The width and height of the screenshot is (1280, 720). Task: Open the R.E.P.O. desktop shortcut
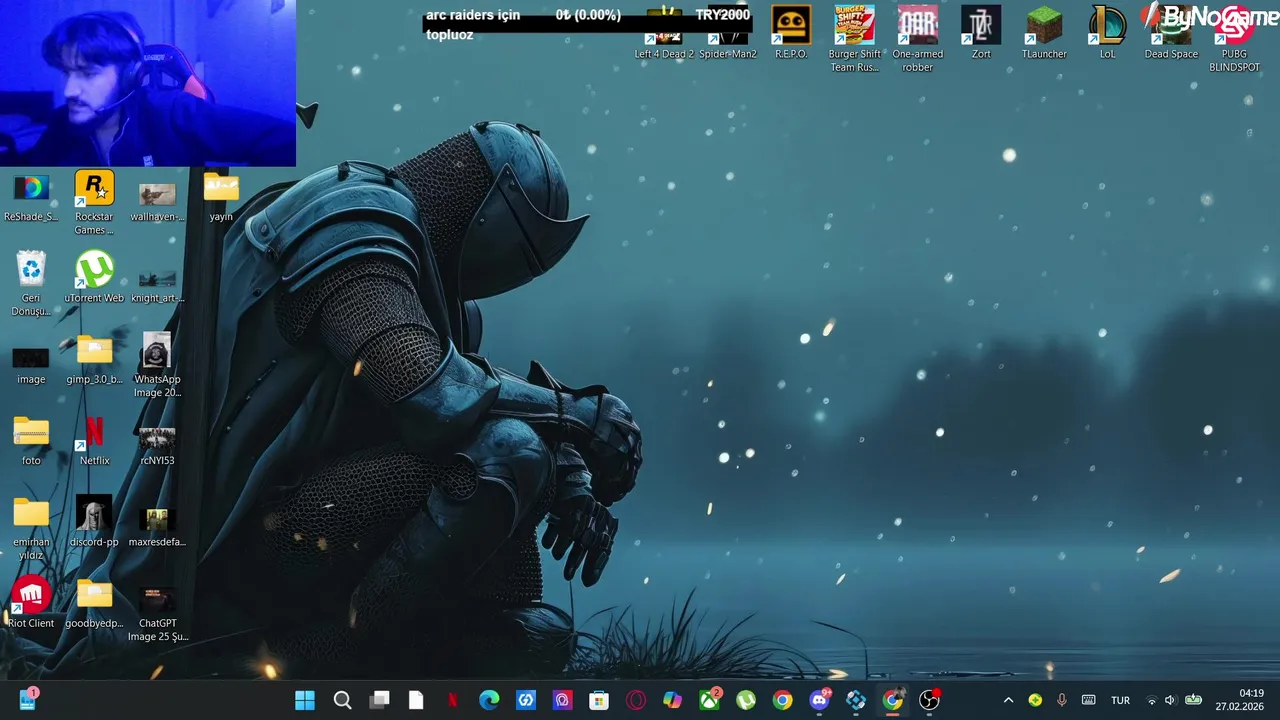pyautogui.click(x=791, y=33)
